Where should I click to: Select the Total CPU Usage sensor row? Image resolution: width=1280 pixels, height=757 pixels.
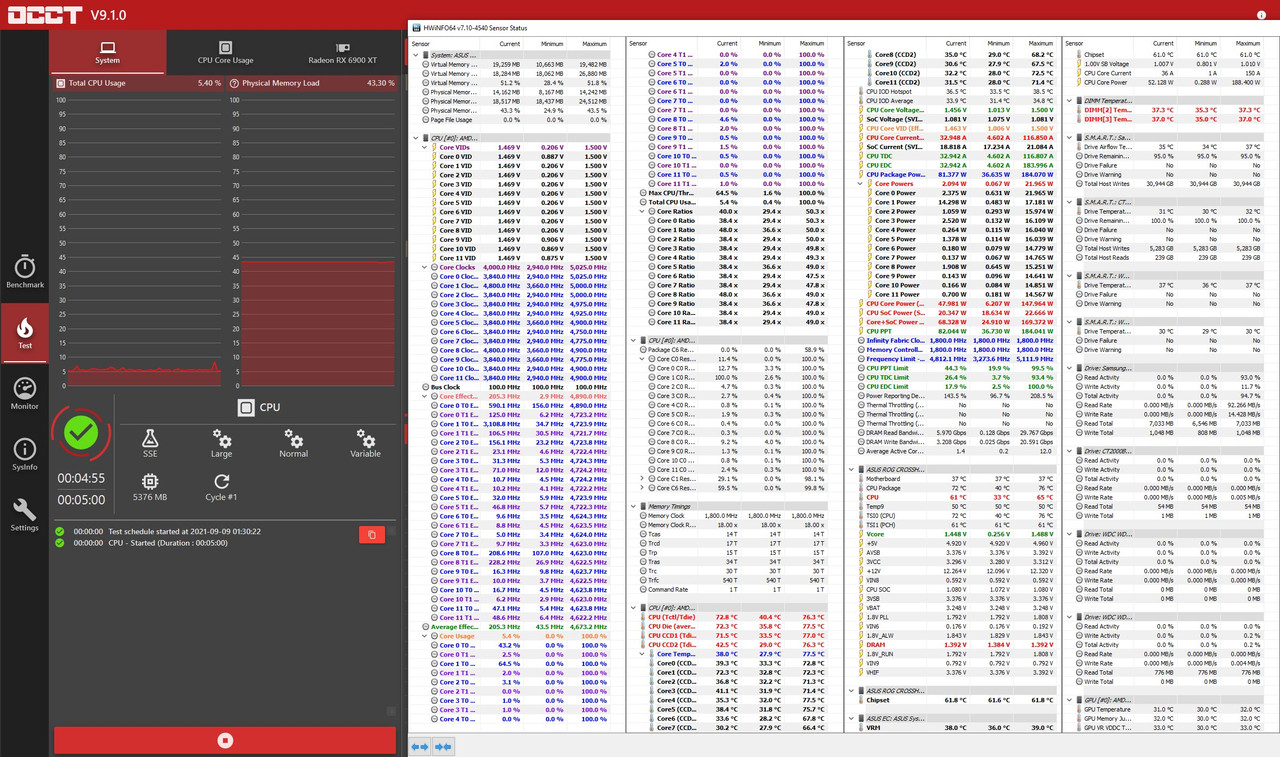coord(735,202)
